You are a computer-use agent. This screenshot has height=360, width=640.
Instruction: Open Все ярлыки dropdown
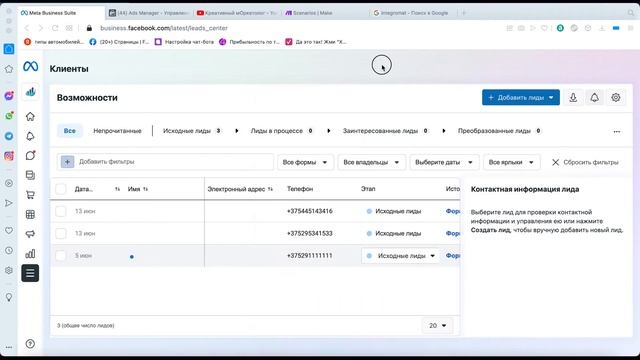click(x=511, y=162)
